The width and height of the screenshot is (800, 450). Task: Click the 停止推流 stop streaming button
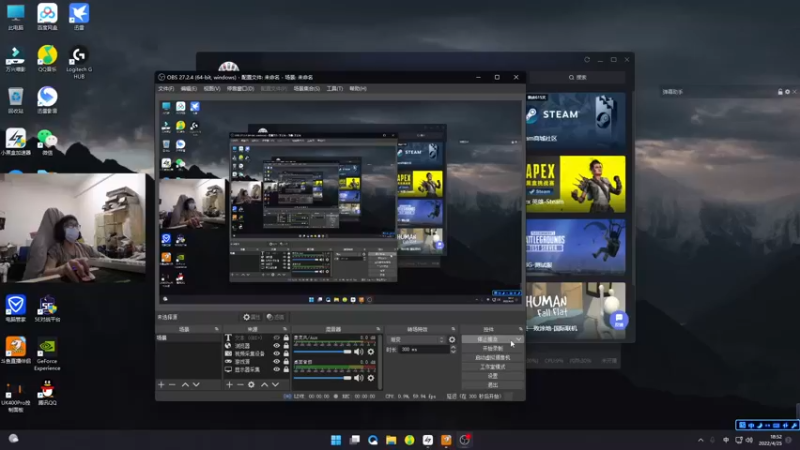coord(488,339)
